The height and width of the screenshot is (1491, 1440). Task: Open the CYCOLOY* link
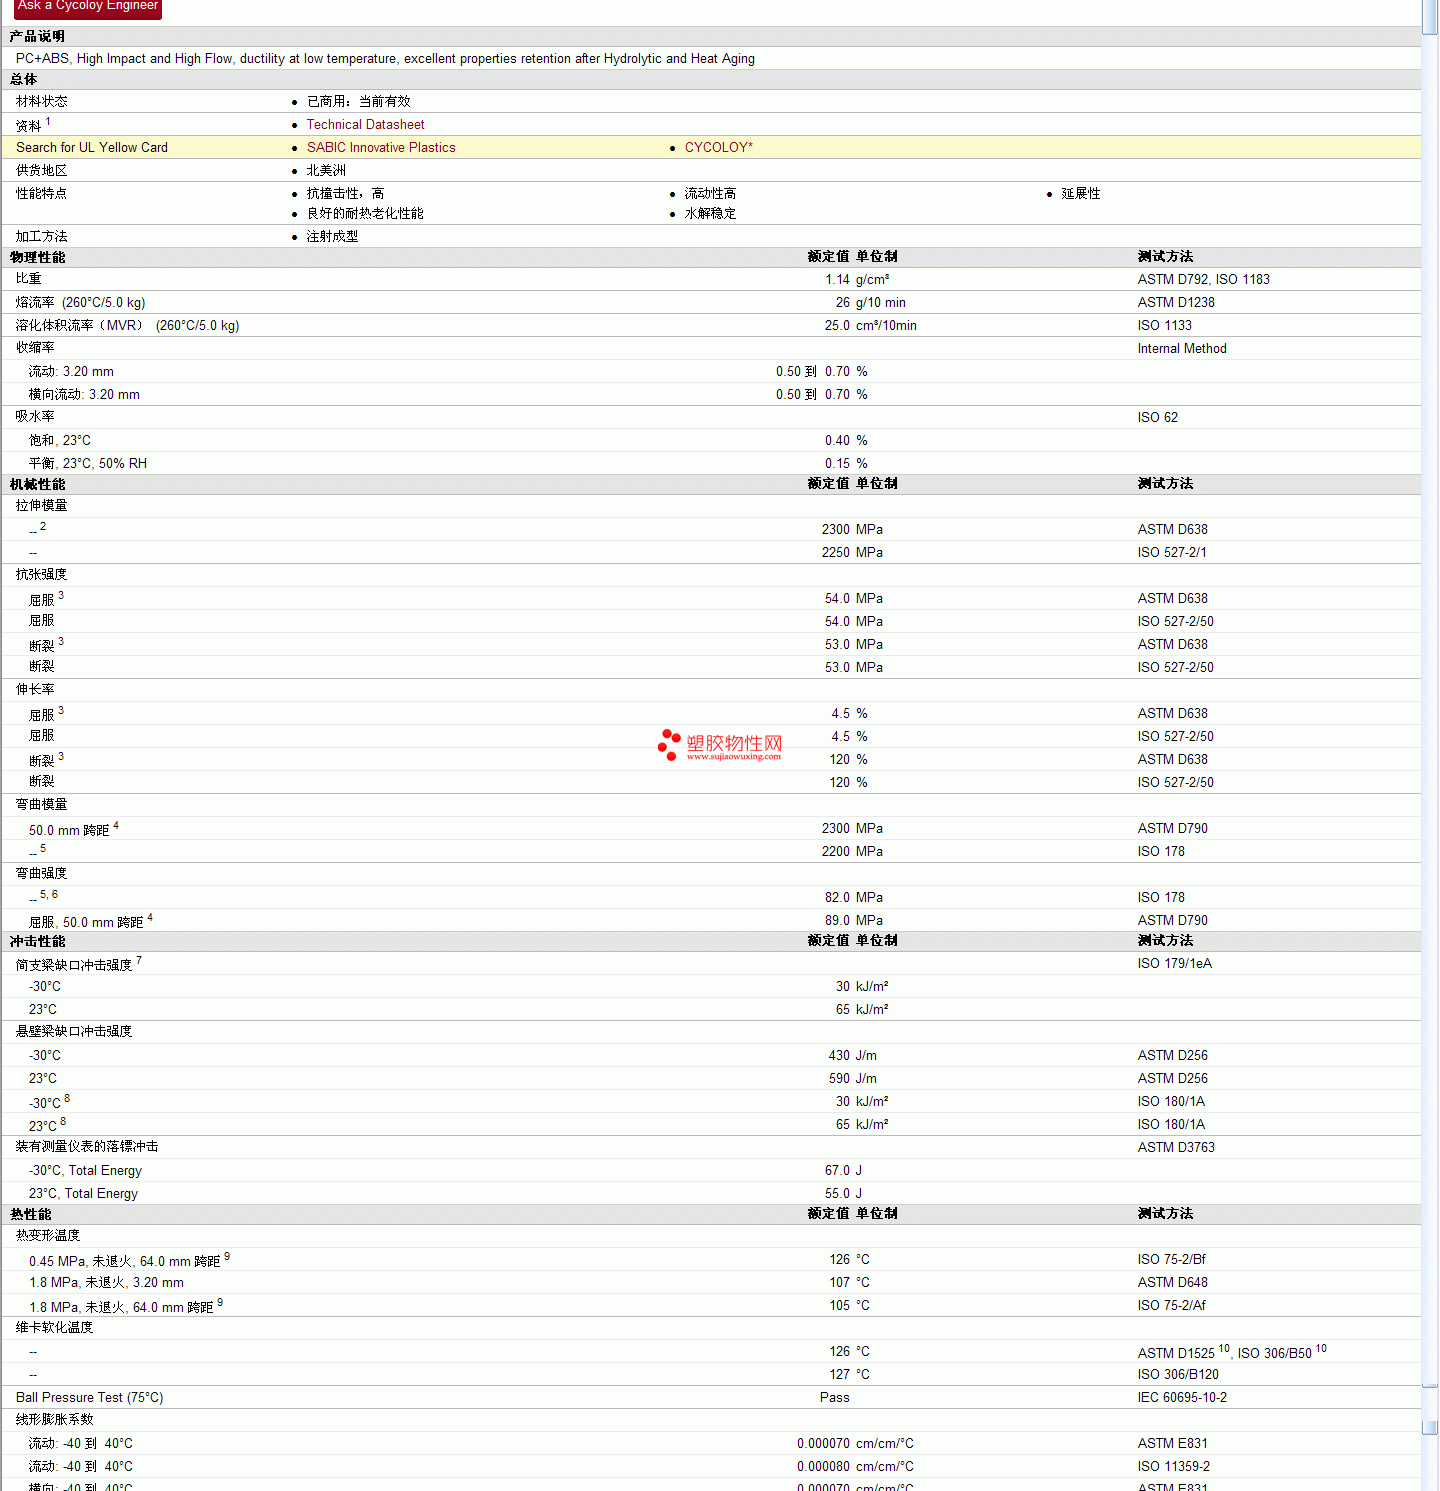click(x=719, y=148)
